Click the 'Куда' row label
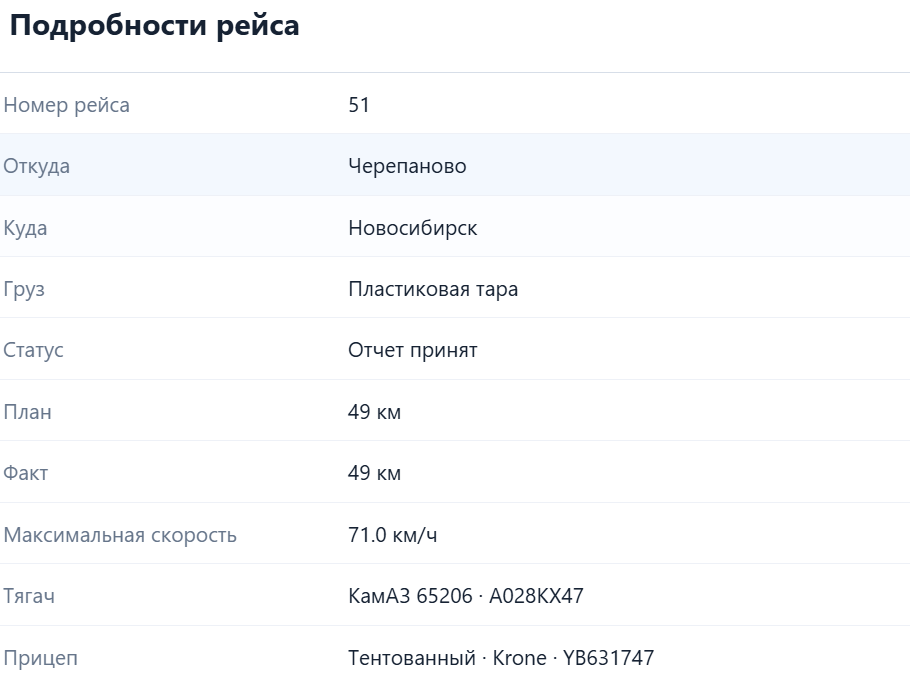This screenshot has width=910, height=688. (x=26, y=228)
